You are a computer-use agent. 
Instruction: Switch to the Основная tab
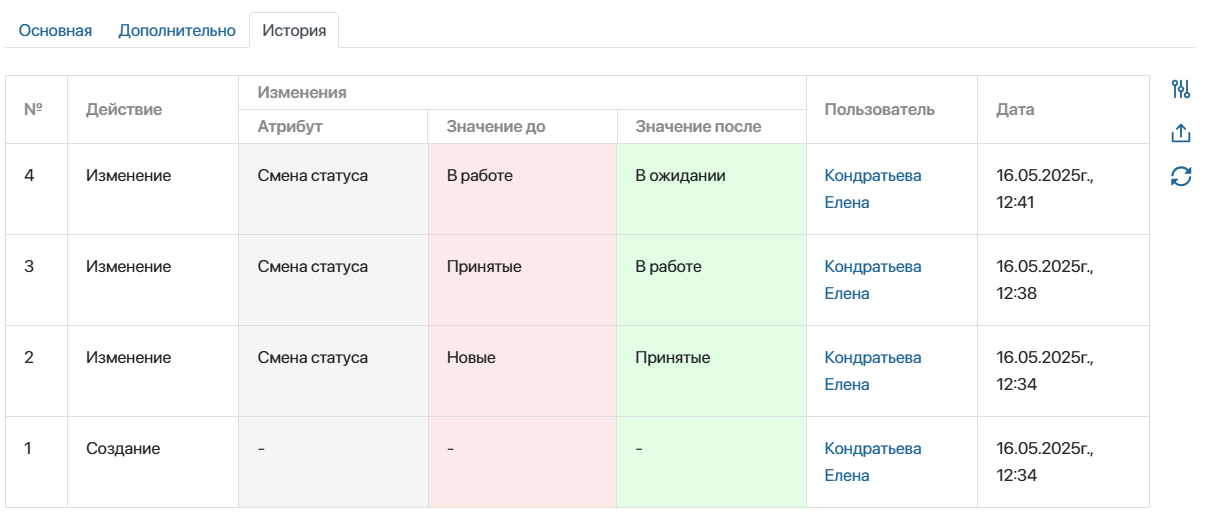(x=55, y=30)
